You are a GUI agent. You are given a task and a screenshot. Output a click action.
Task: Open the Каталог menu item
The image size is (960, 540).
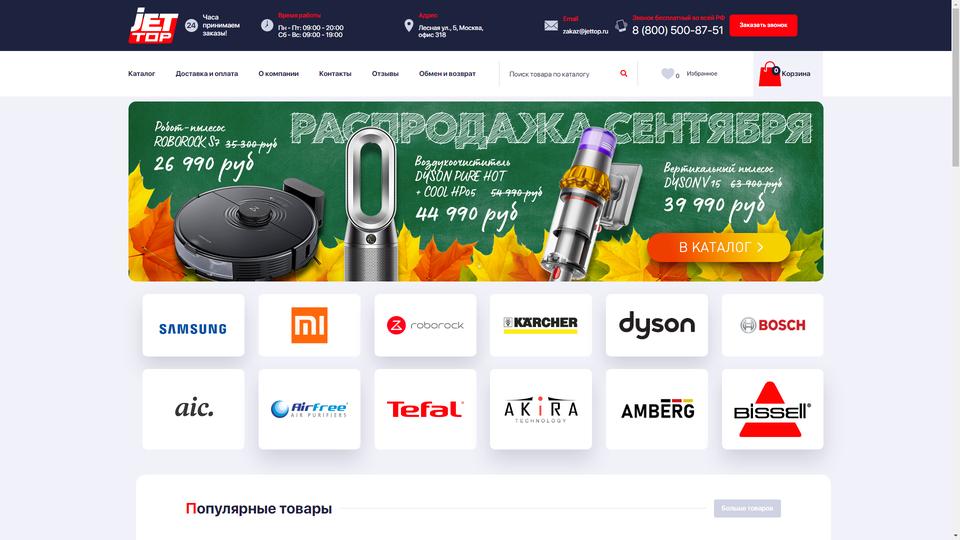[141, 73]
